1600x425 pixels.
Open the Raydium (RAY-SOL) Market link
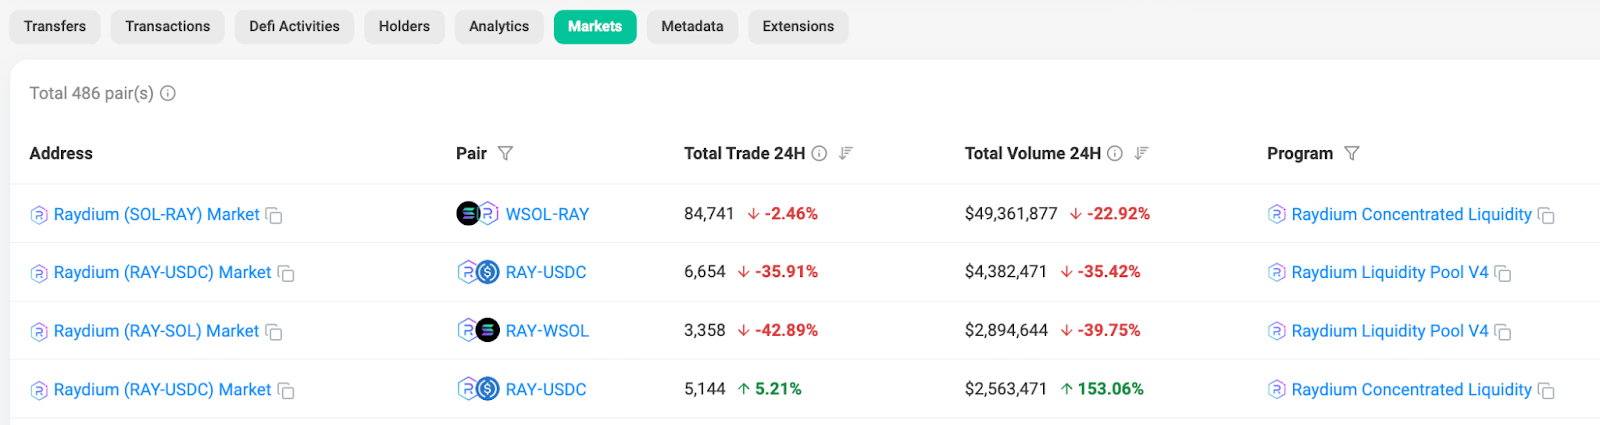[156, 331]
